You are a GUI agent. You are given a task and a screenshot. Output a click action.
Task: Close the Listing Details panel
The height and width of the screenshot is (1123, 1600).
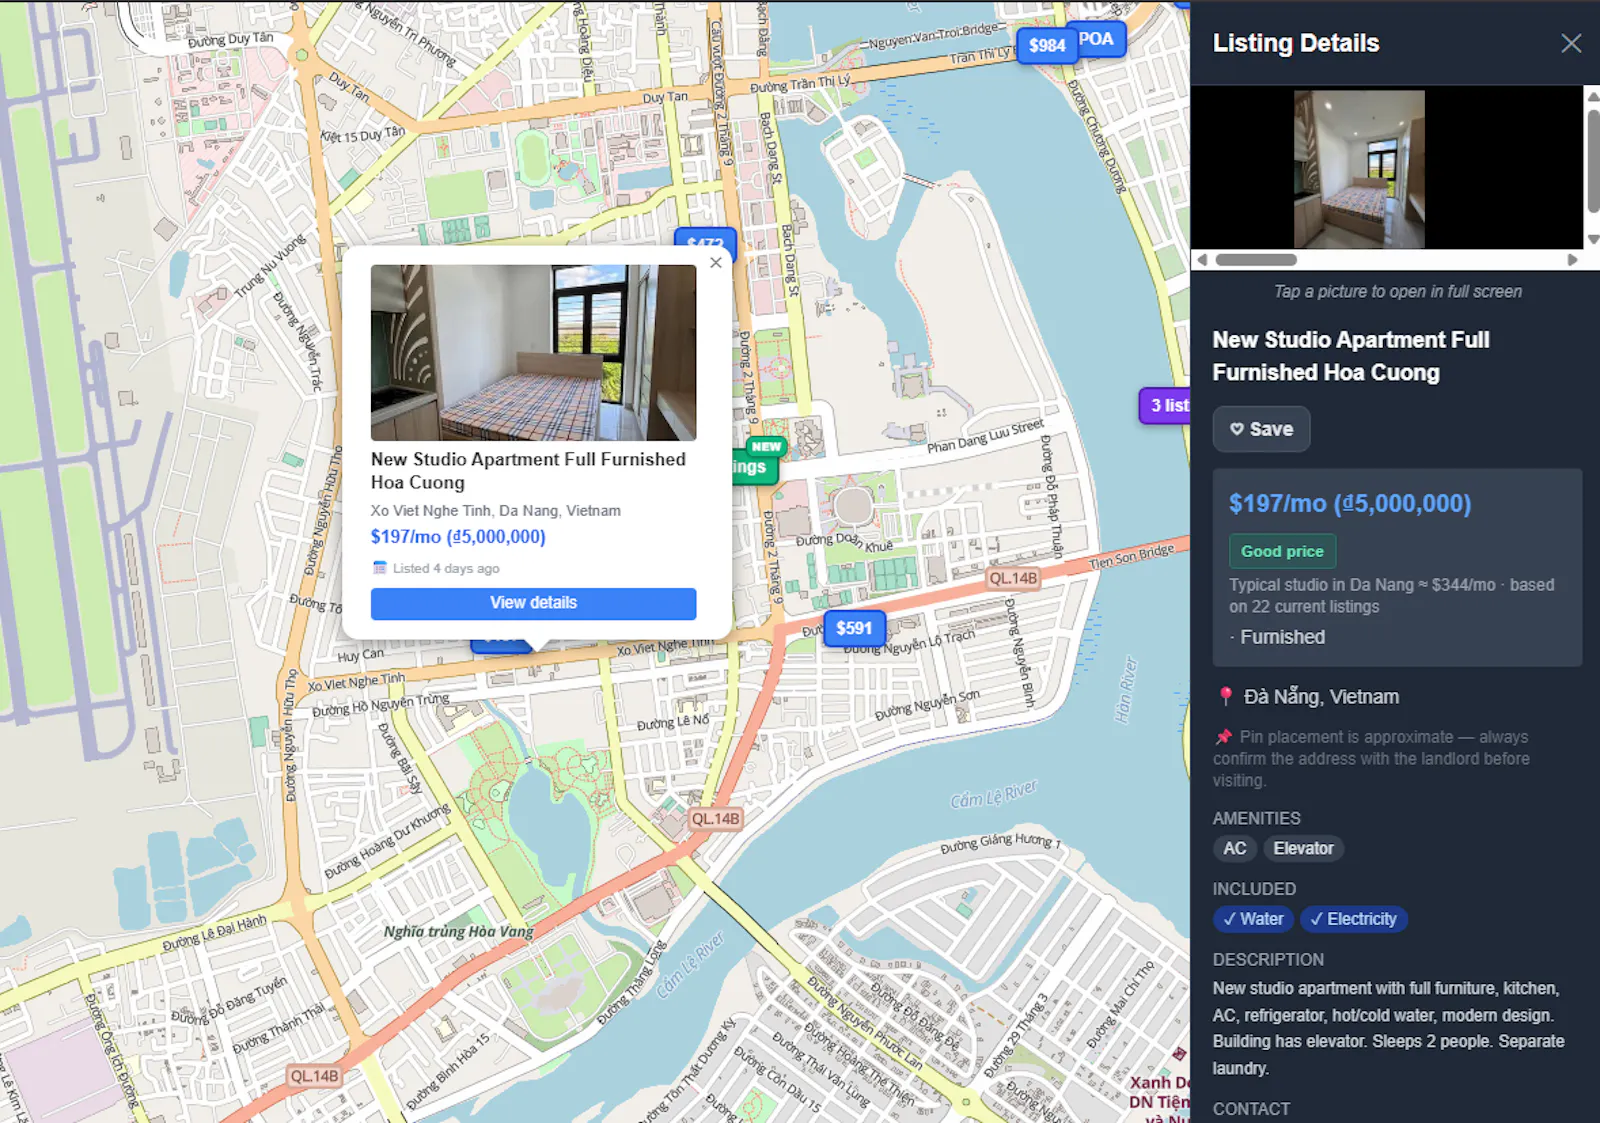coord(1571,43)
